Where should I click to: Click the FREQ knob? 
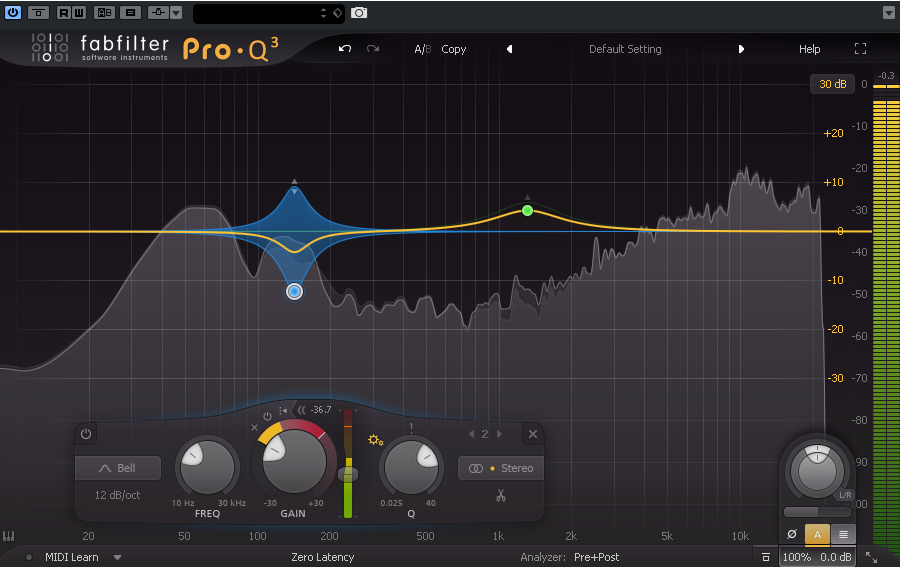[x=207, y=467]
